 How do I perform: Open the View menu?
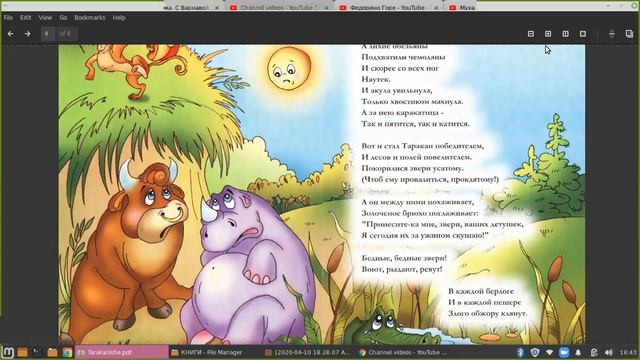pos(45,18)
